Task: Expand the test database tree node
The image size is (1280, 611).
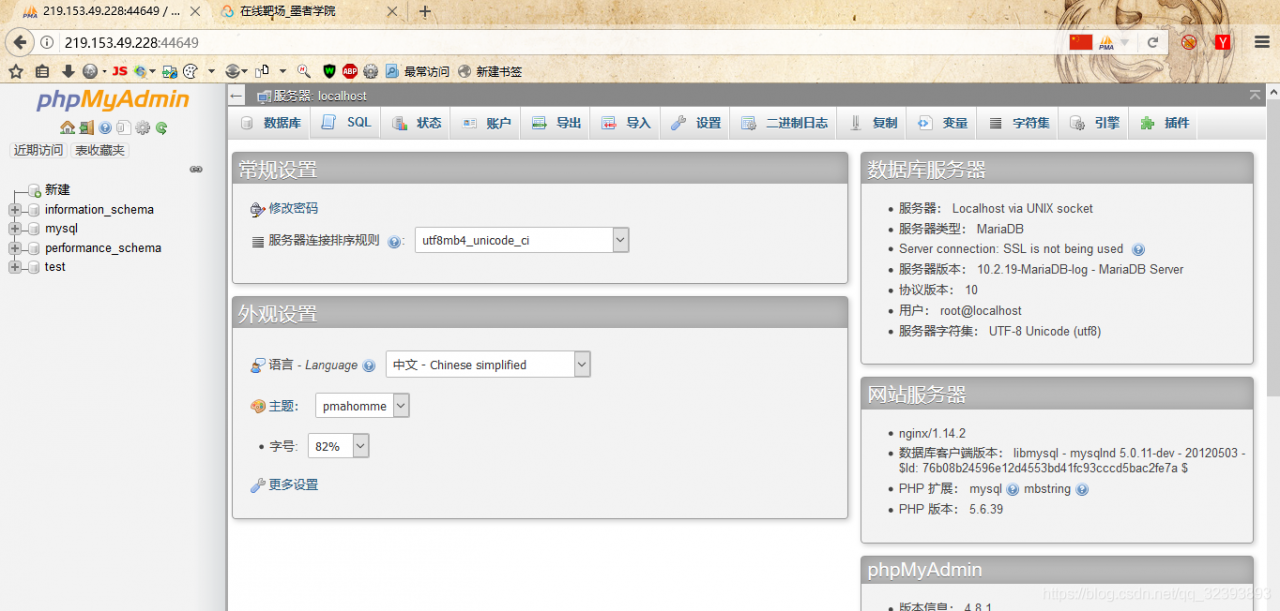Action: [14, 267]
